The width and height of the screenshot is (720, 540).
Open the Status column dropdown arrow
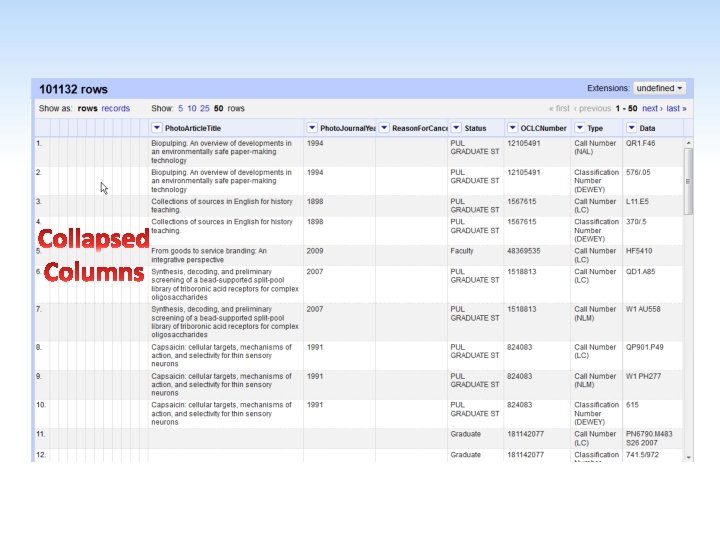[x=456, y=128]
